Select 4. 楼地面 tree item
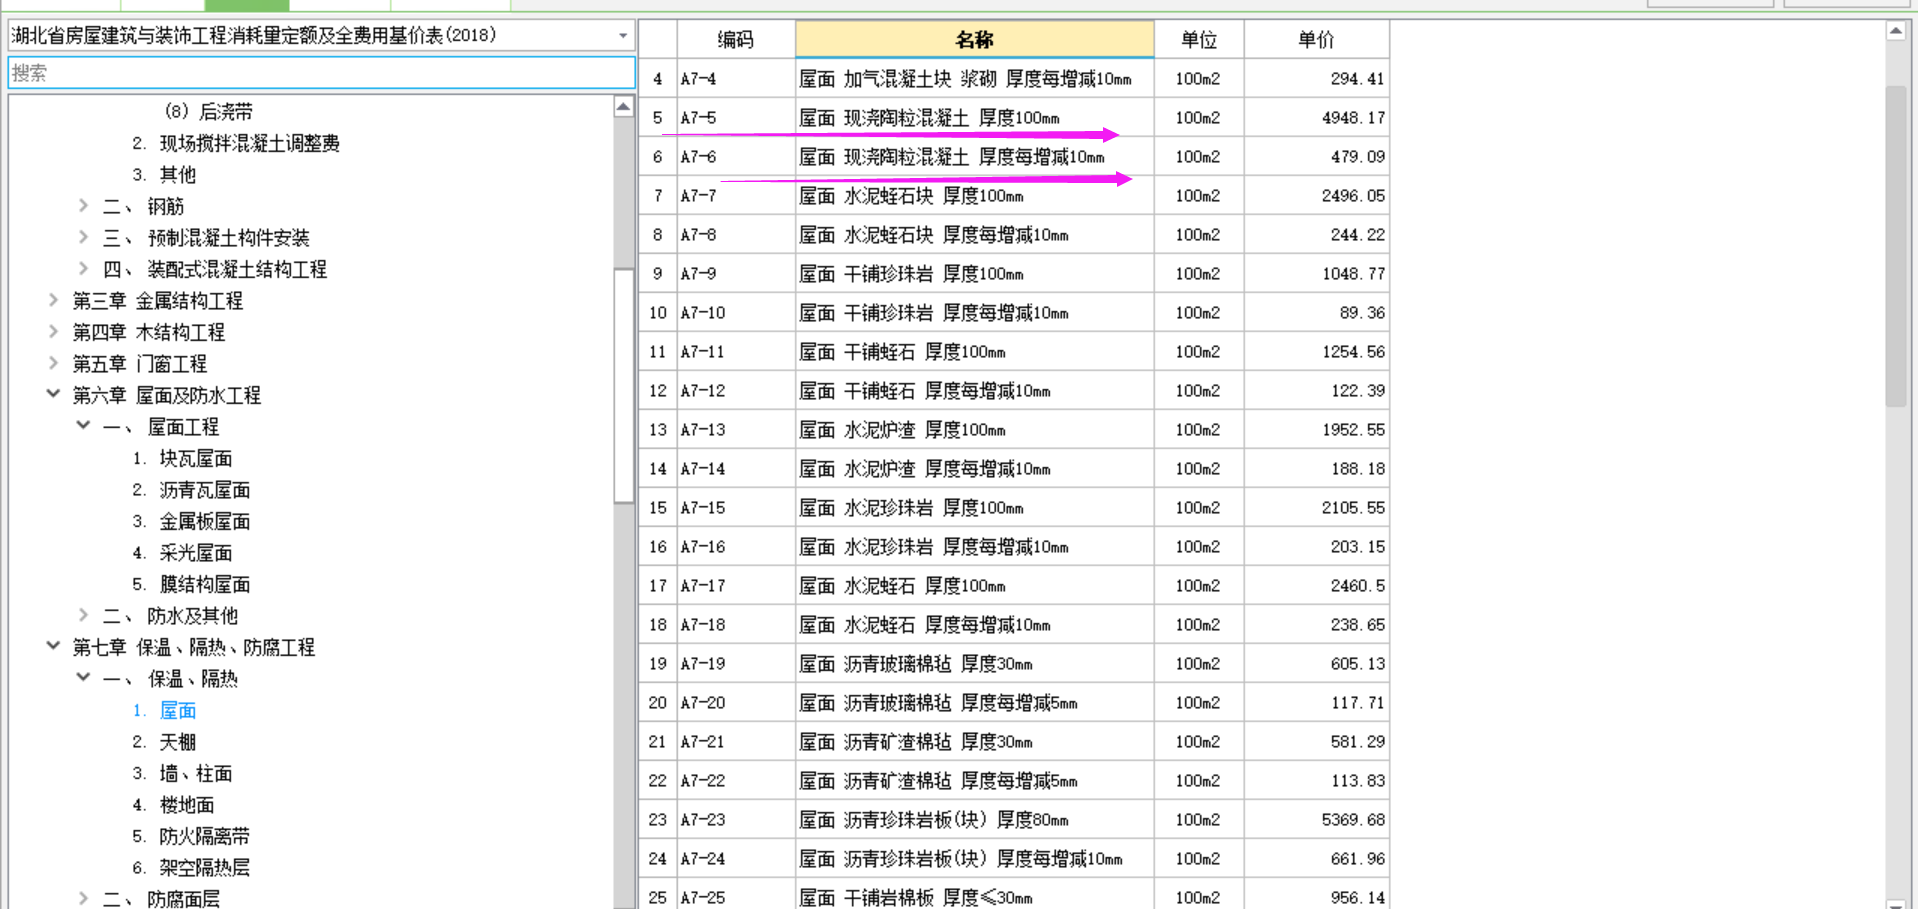 click(x=173, y=805)
